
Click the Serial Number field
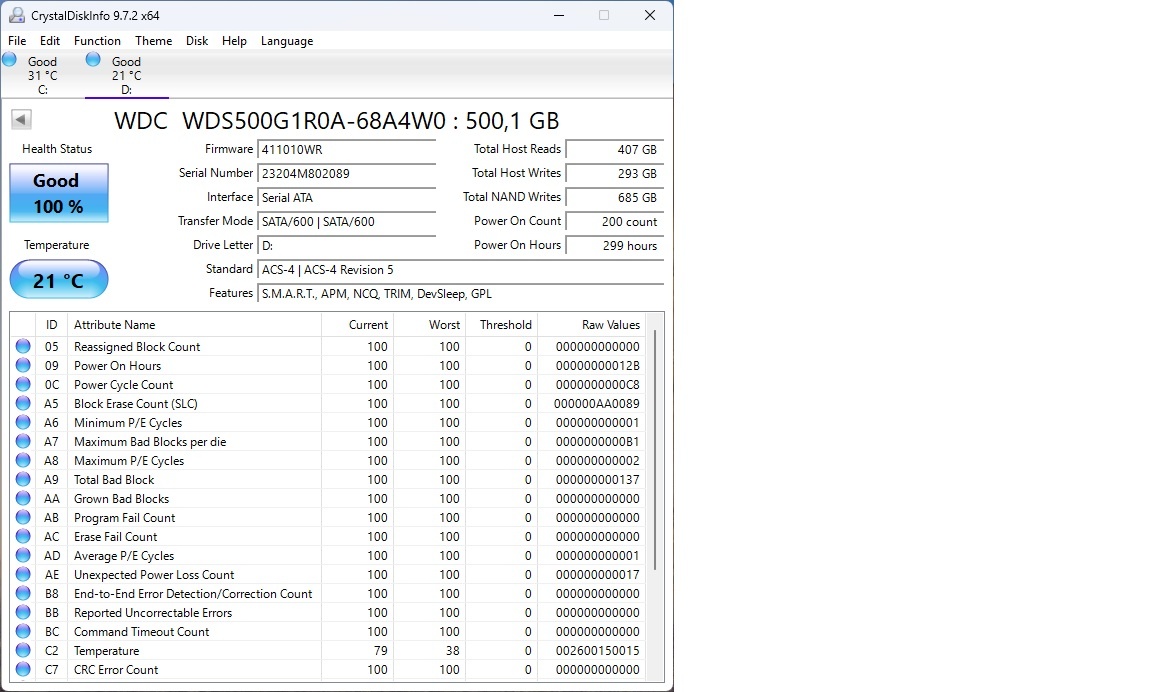[347, 173]
